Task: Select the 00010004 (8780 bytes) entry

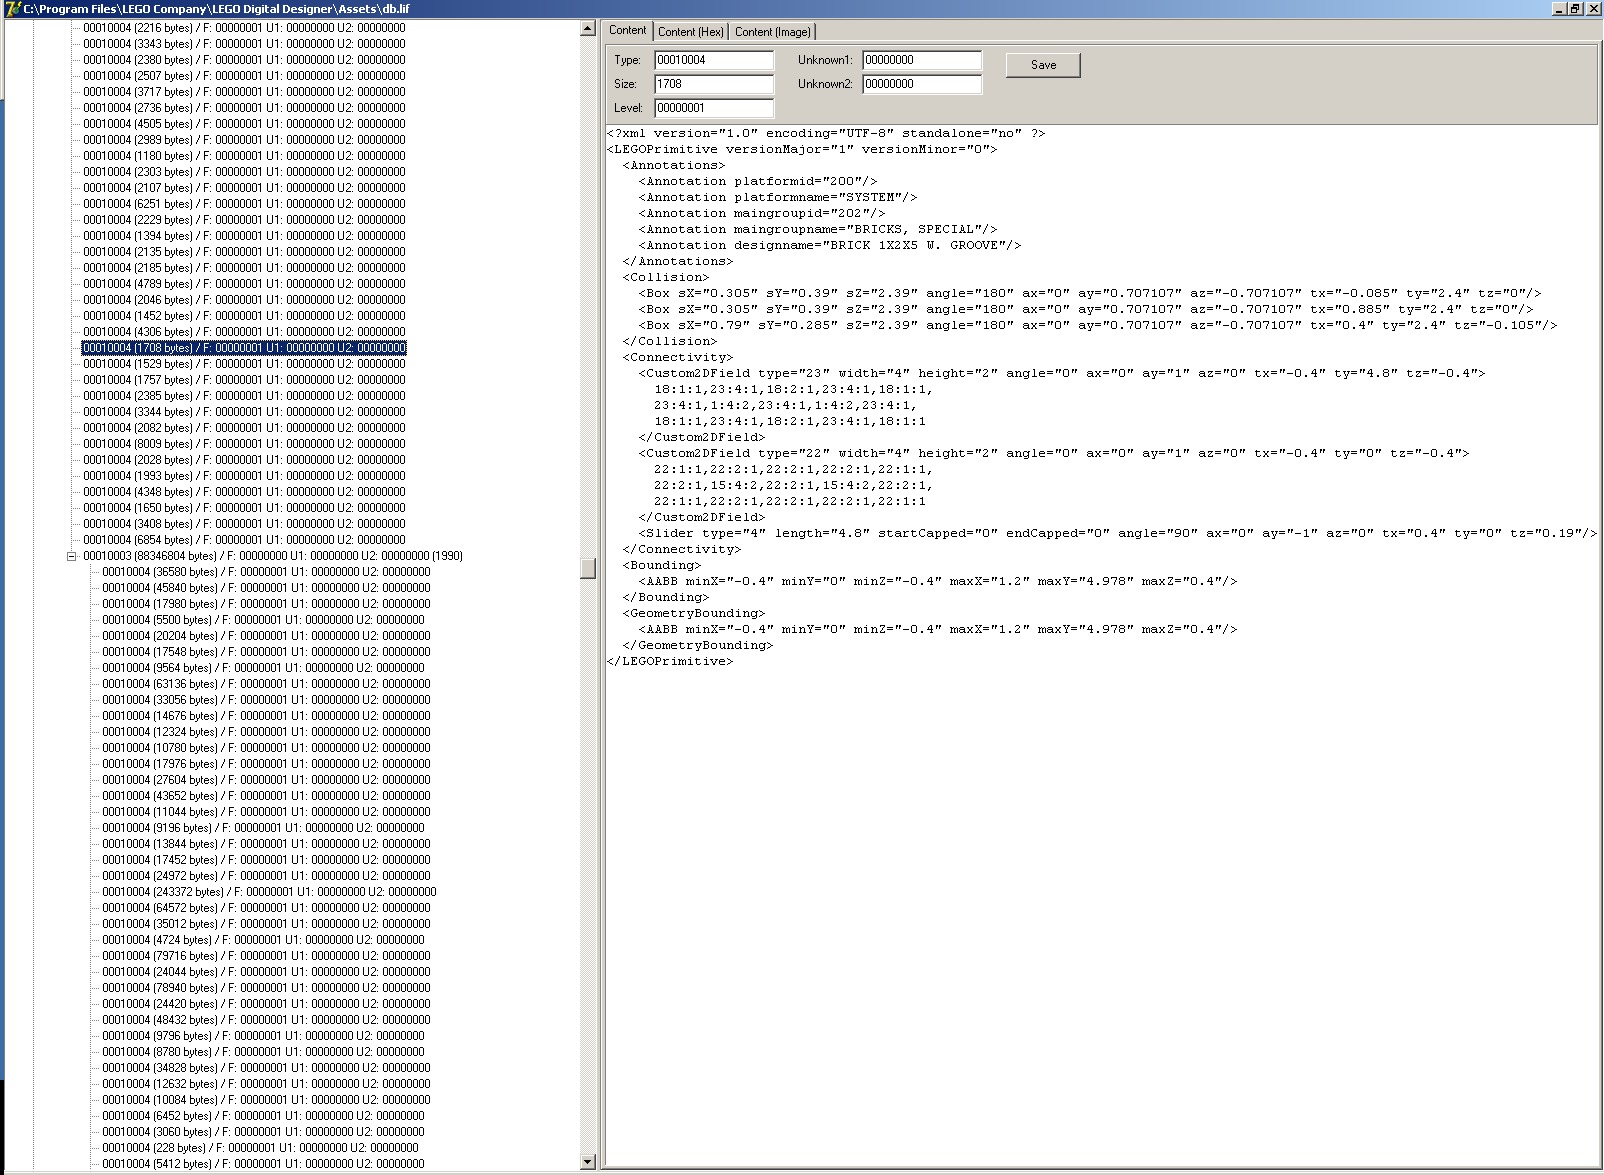Action: (263, 1052)
